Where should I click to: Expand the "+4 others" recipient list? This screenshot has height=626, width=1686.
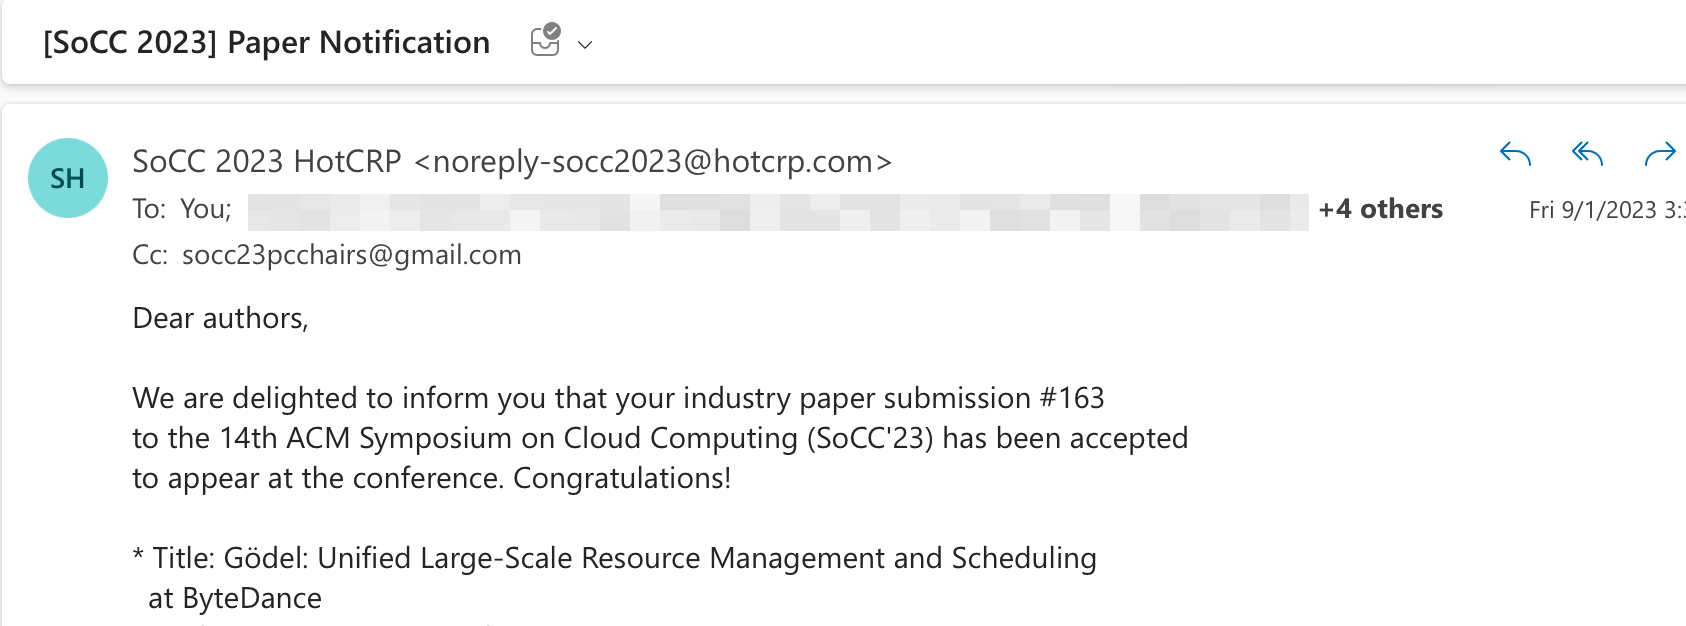click(1380, 209)
